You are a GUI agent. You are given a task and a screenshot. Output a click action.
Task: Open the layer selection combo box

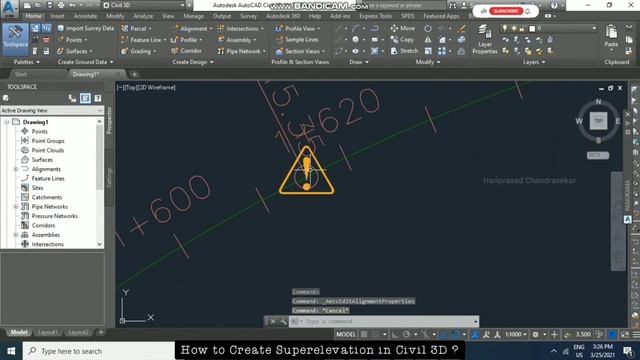(548, 28)
